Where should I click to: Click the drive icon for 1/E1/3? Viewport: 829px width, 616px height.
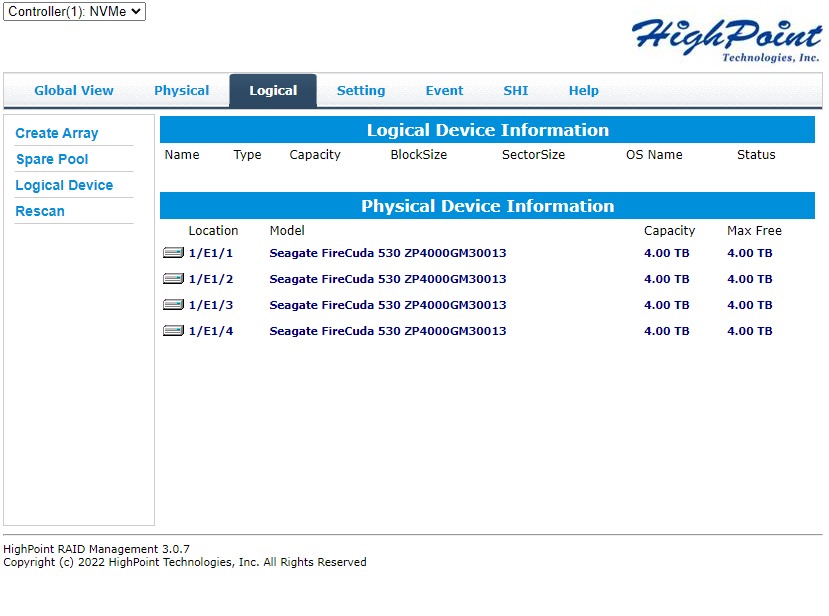173,305
